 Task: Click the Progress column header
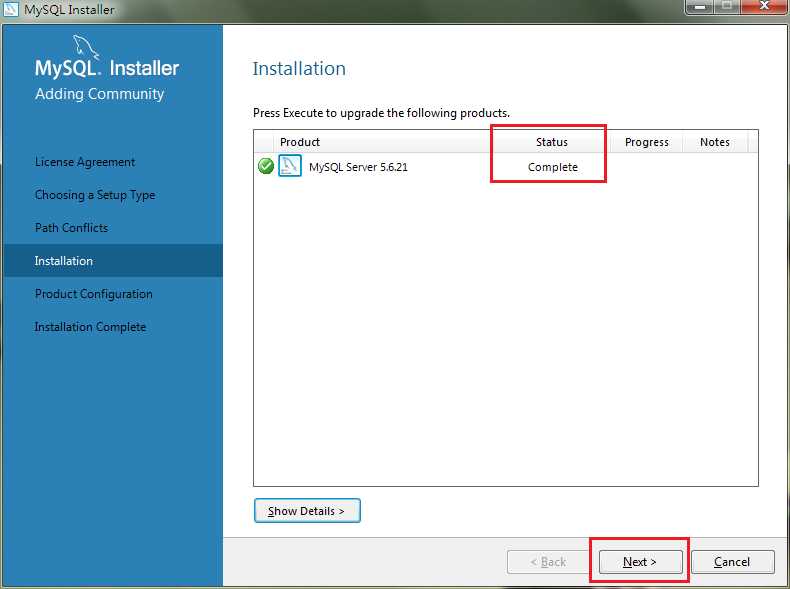(x=646, y=142)
